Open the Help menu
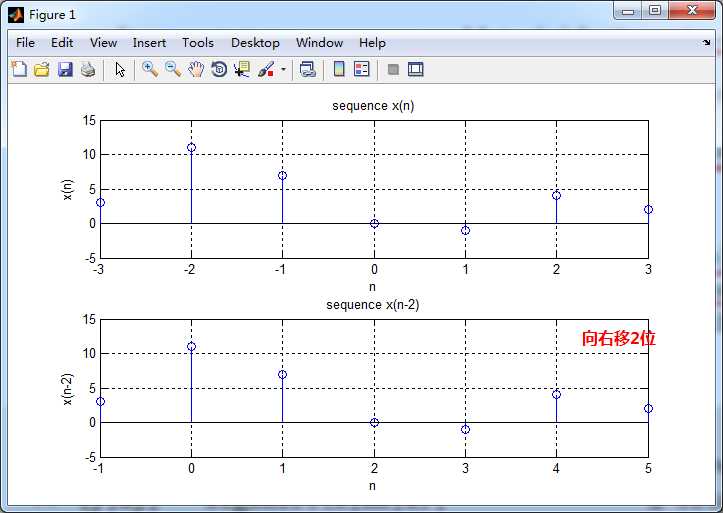The image size is (723, 513). pyautogui.click(x=372, y=43)
